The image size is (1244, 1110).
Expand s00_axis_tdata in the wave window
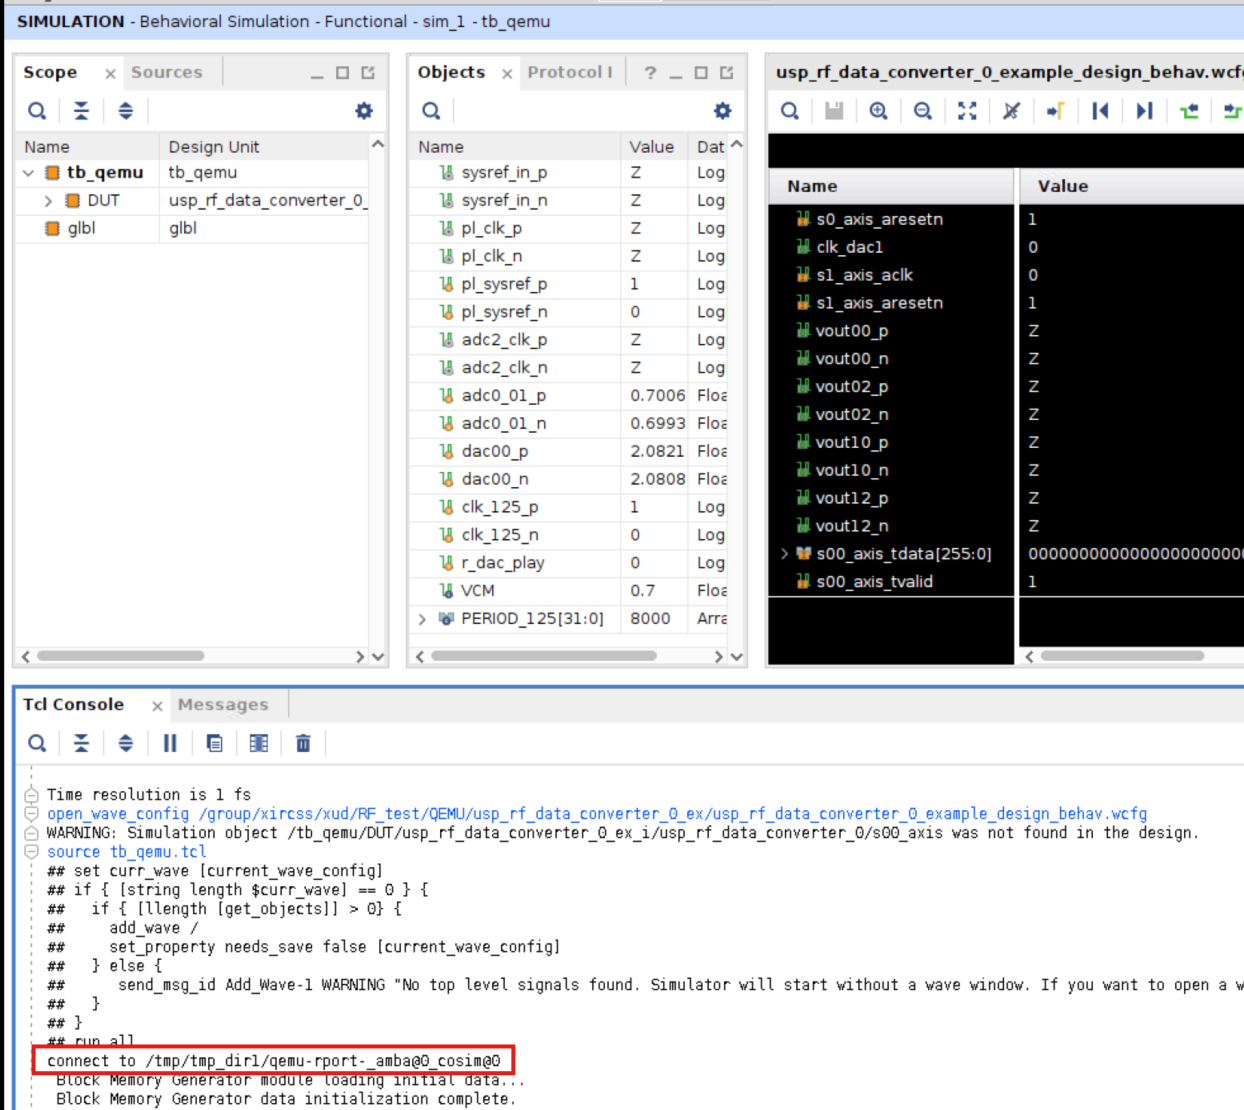point(784,553)
